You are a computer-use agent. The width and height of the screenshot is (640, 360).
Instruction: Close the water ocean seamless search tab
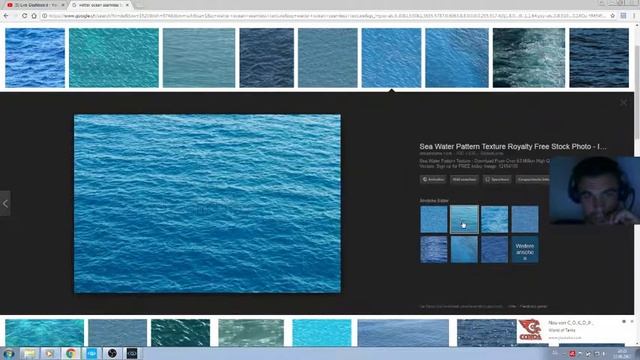127,5
